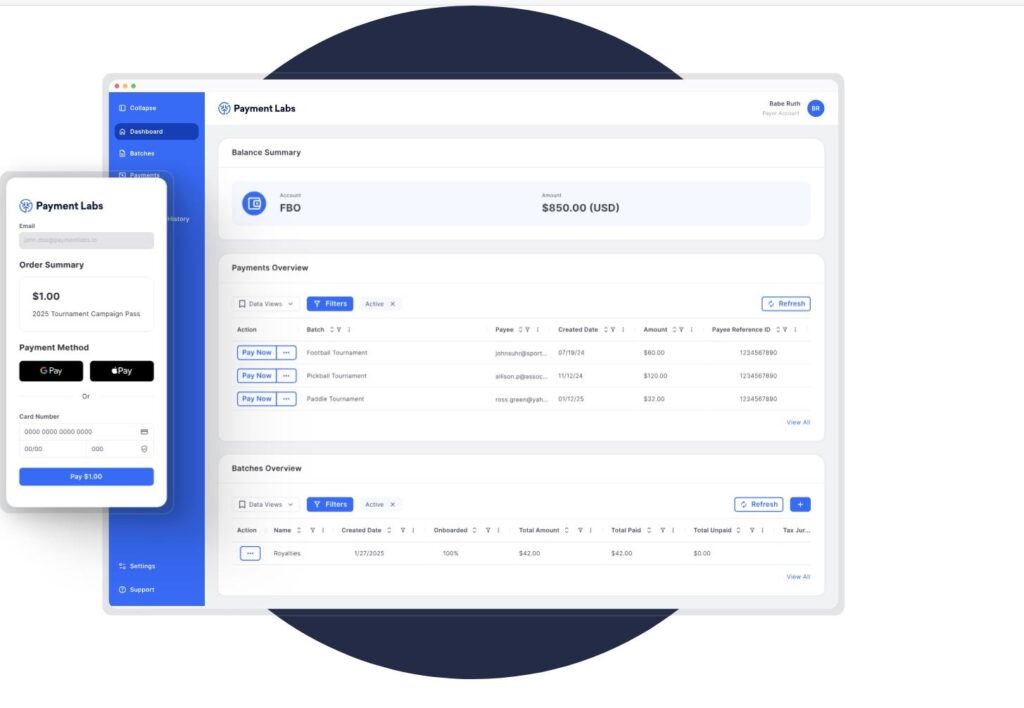Collapse the sidebar using the Collapse item
This screenshot has width=1024, height=708.
tap(138, 108)
